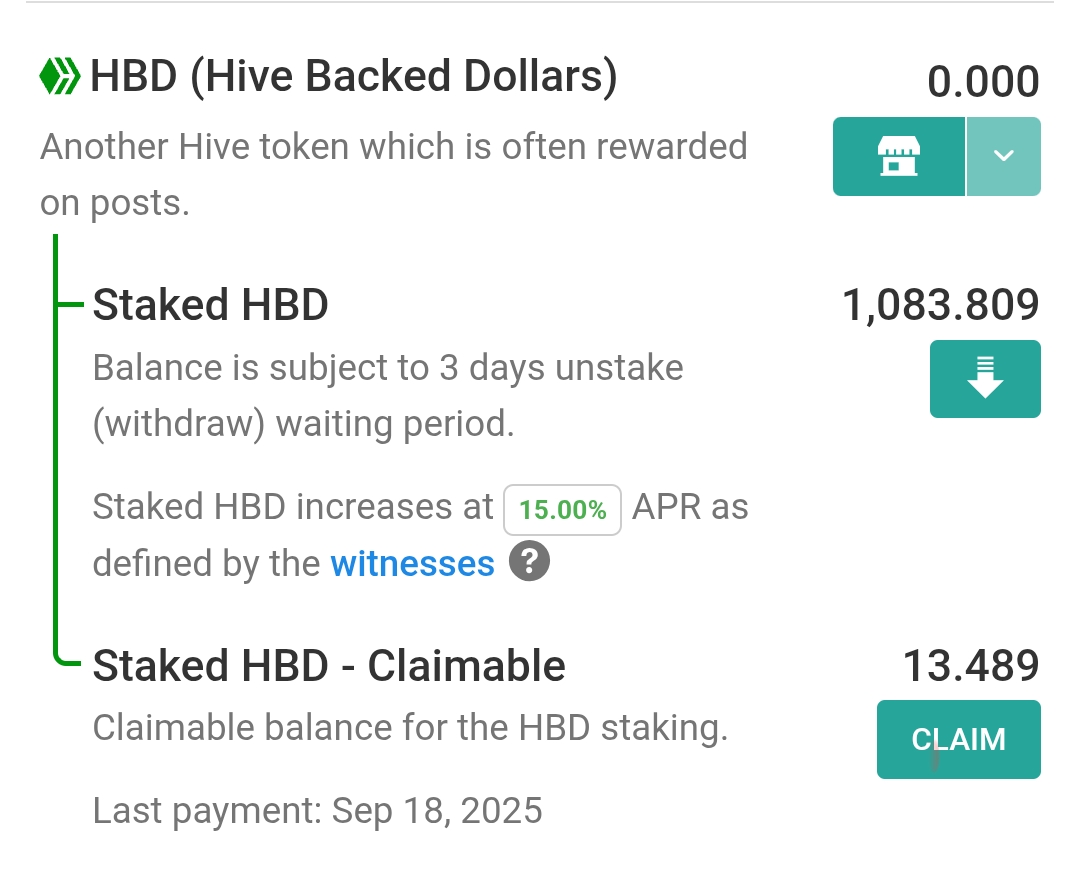Select the 0.000 HBD balance display
Viewport: 1080px width, 896px height.
tap(984, 82)
